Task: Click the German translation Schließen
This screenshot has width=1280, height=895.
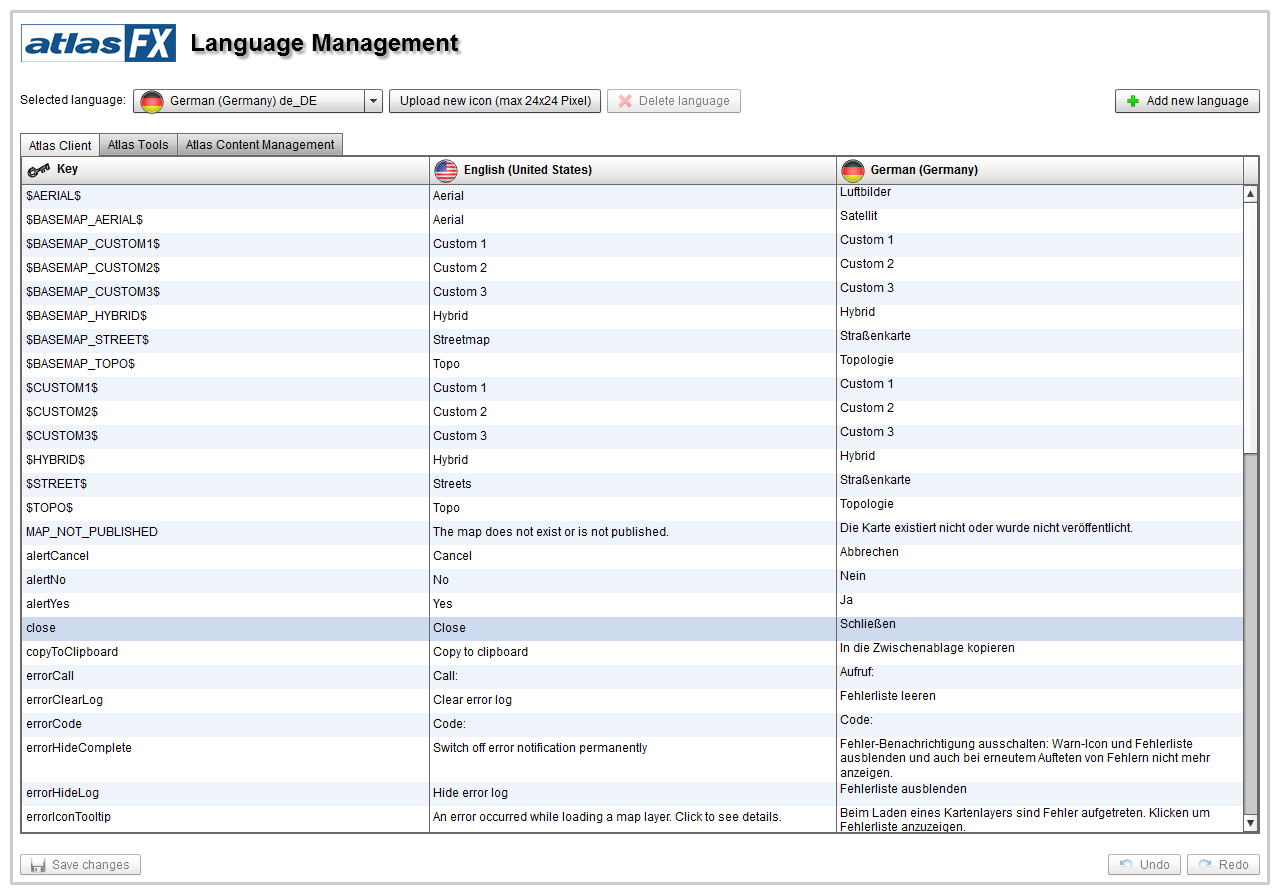Action: point(868,624)
